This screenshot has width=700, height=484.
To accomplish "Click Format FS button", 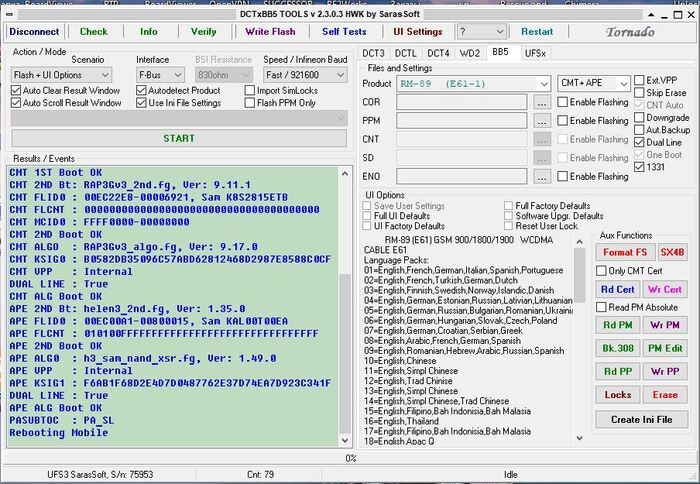I will pos(625,252).
